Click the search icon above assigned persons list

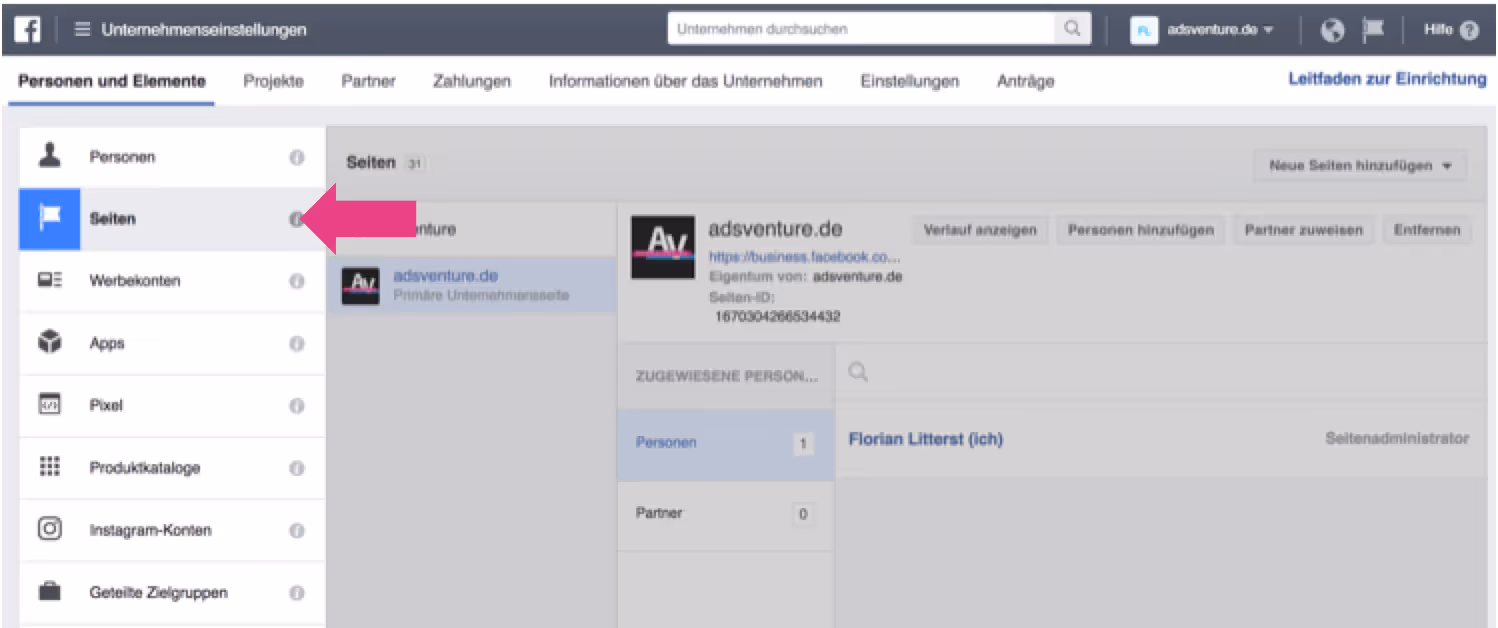click(858, 372)
